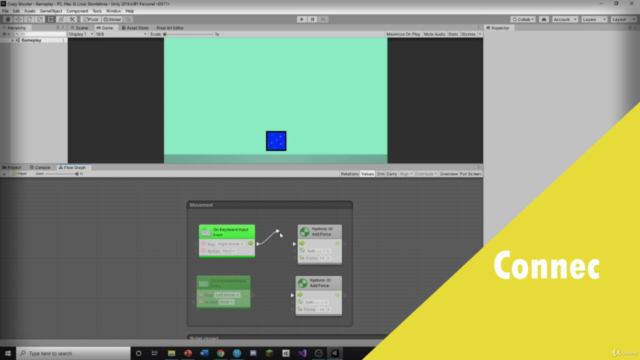Toggle Pivot handle position
Image resolution: width=640 pixels, height=360 pixels.
tap(90, 19)
